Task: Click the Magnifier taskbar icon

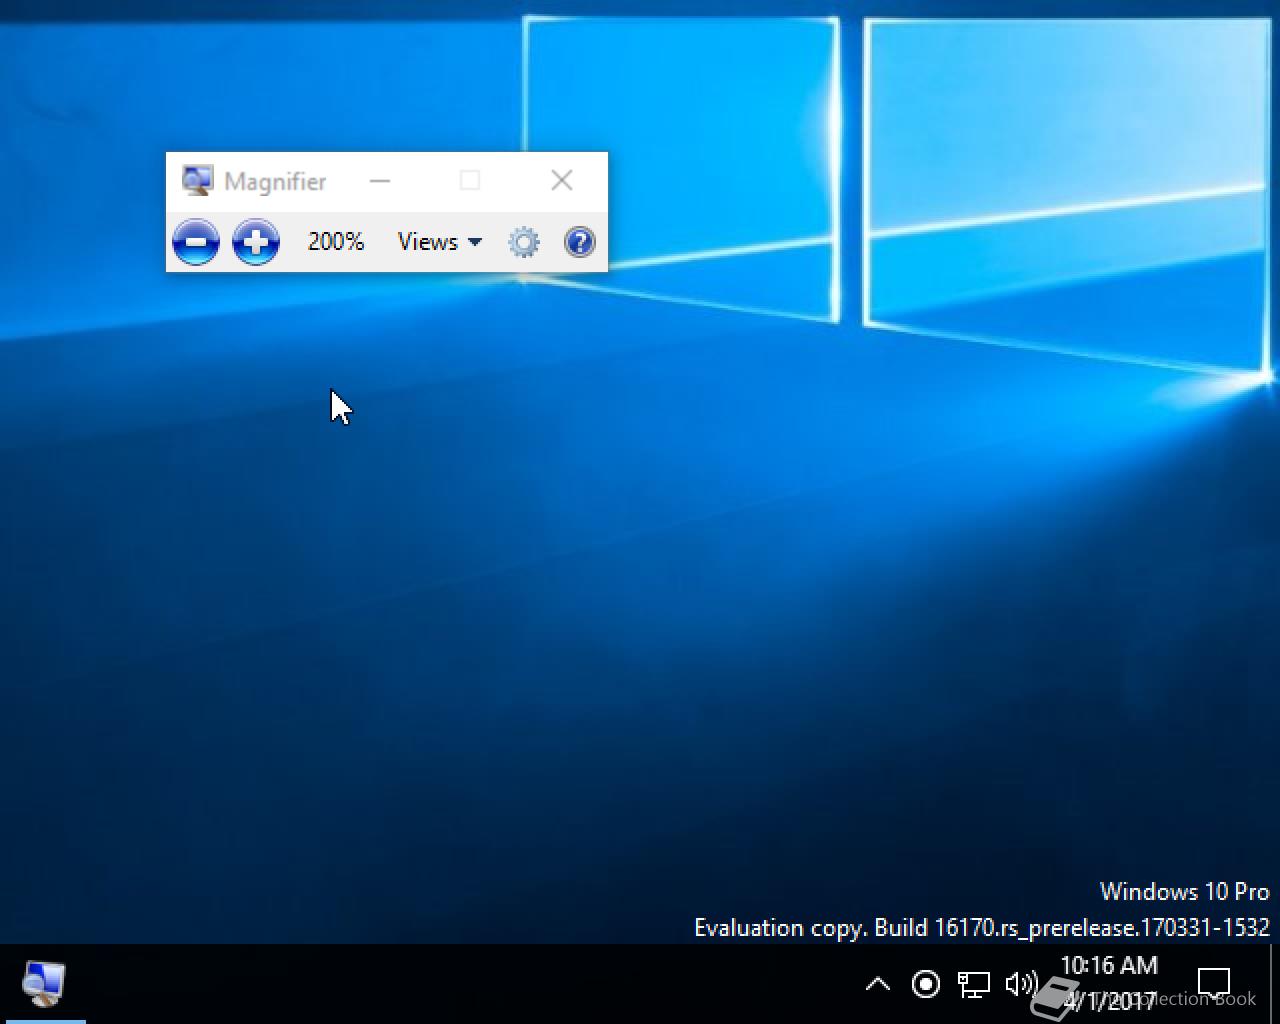Action: click(43, 984)
